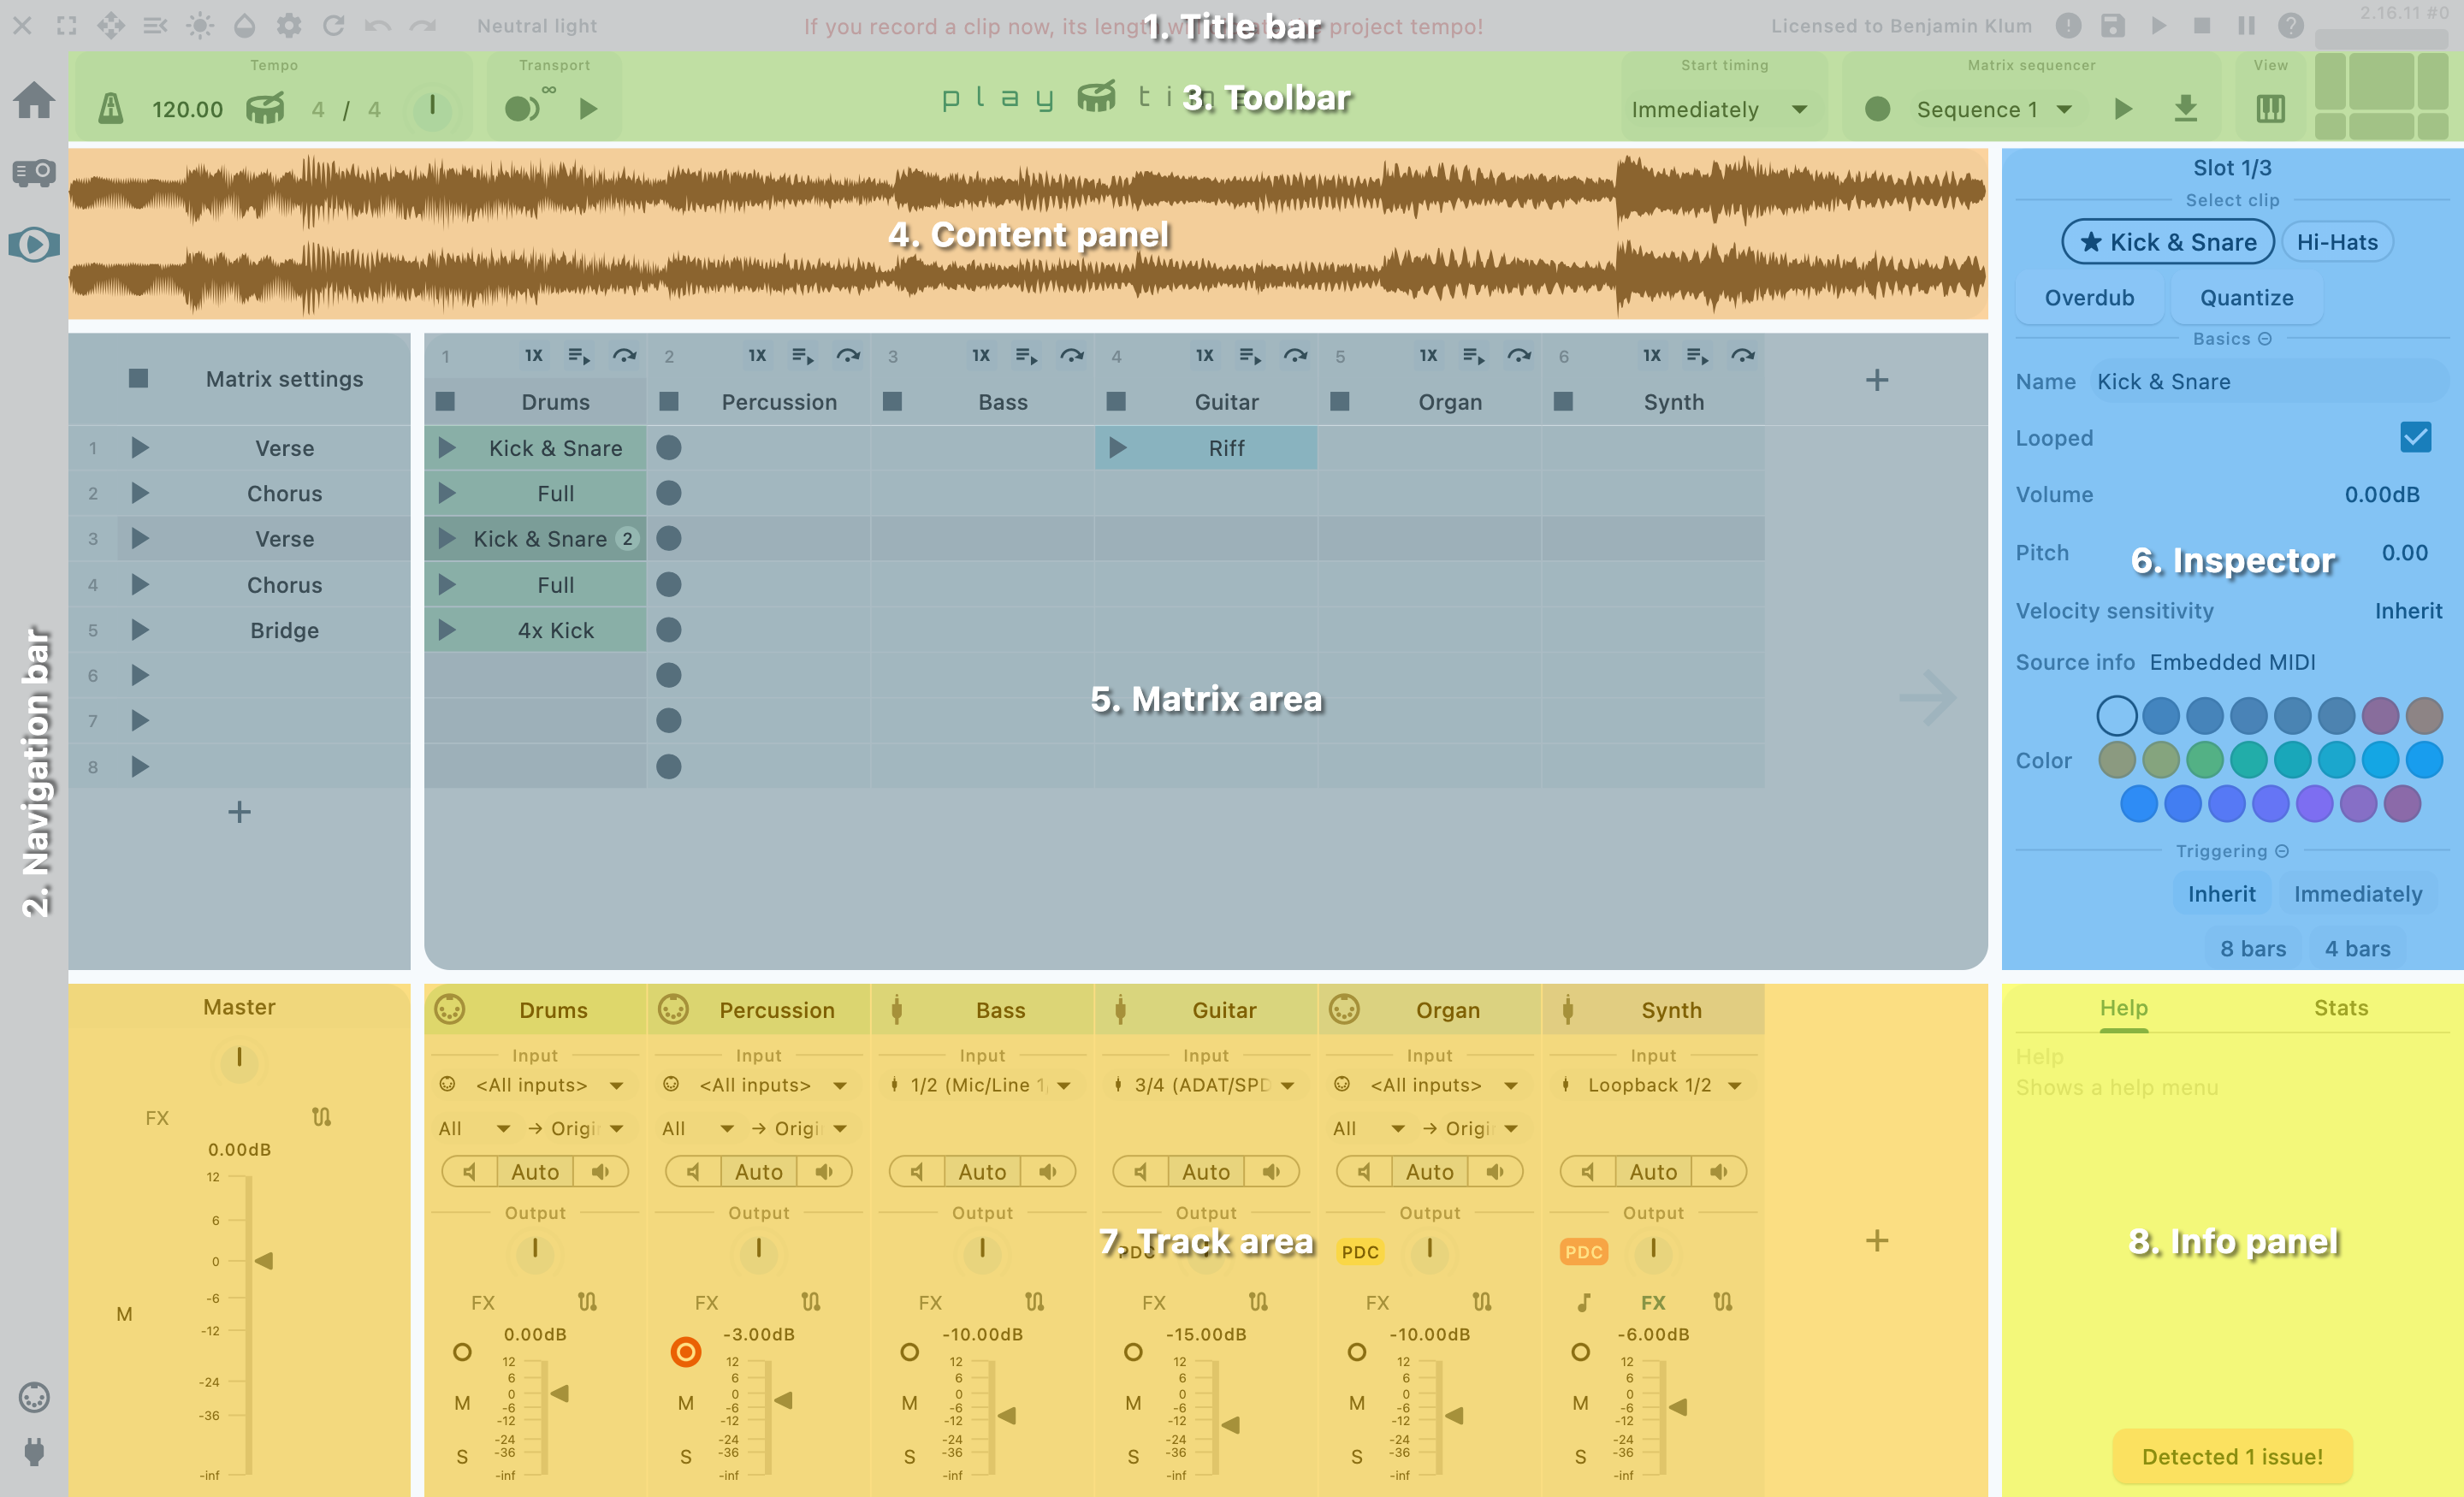This screenshot has height=1497, width=2464.
Task: Click the four-arrow move icon in the title bar
Action: [111, 26]
